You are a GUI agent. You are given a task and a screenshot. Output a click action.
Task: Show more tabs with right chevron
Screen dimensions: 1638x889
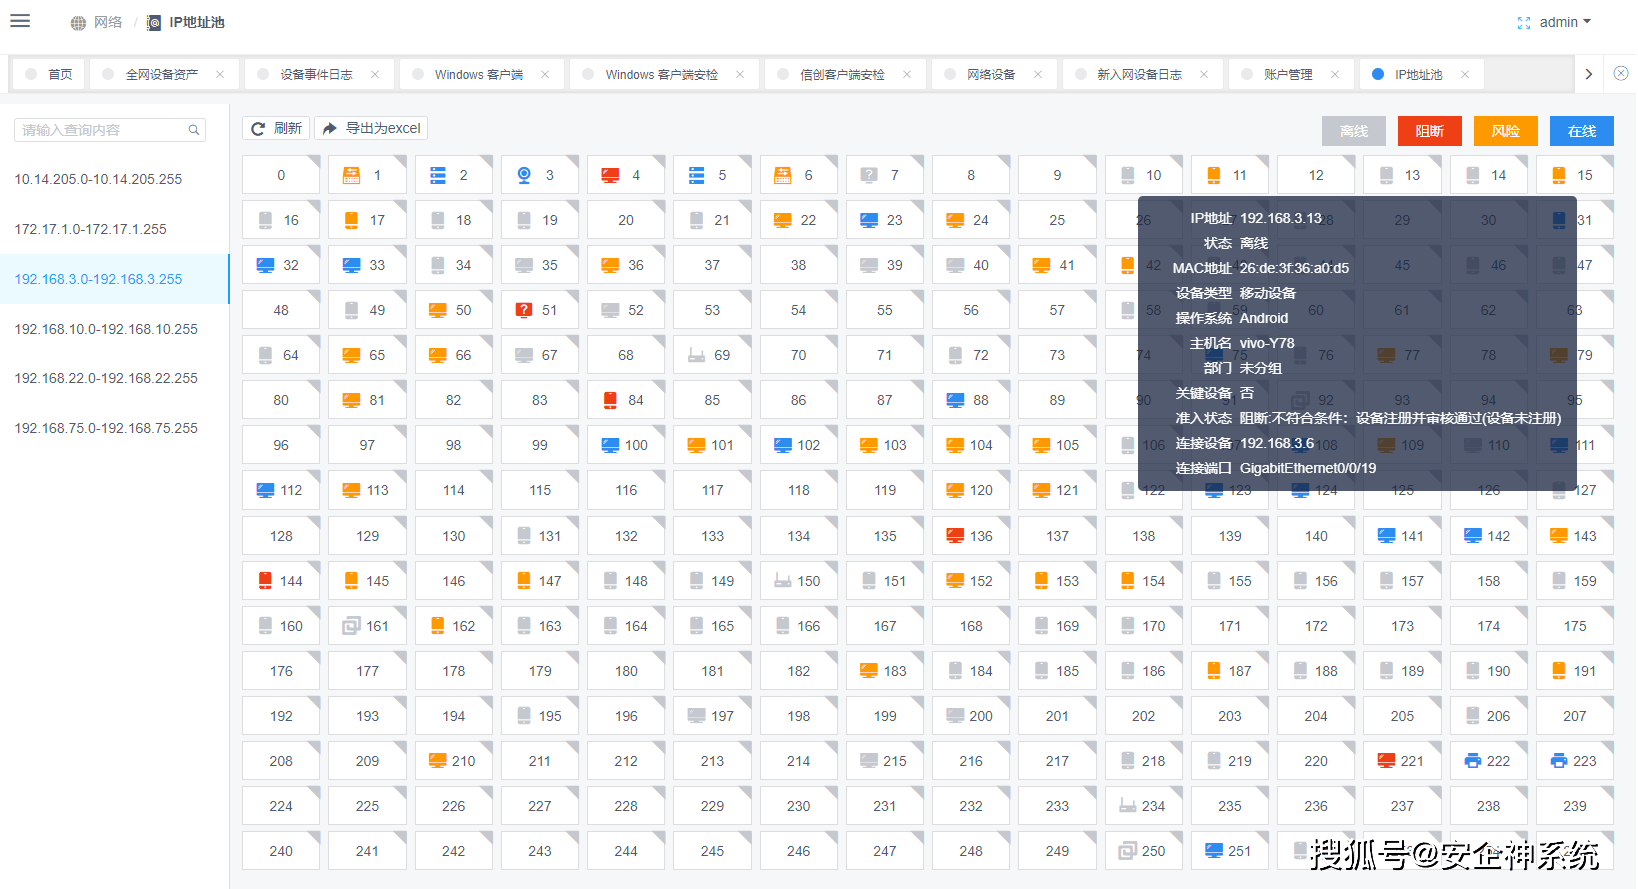(x=1588, y=74)
